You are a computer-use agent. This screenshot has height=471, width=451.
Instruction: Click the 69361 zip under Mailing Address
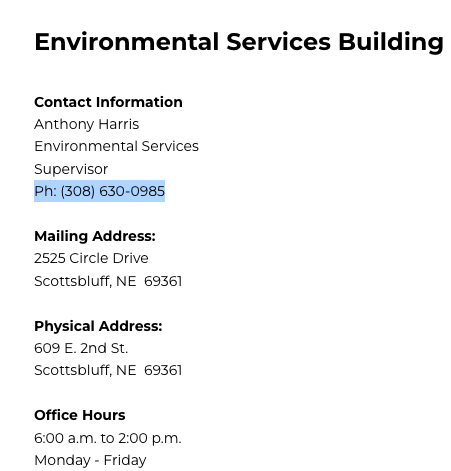click(x=163, y=281)
